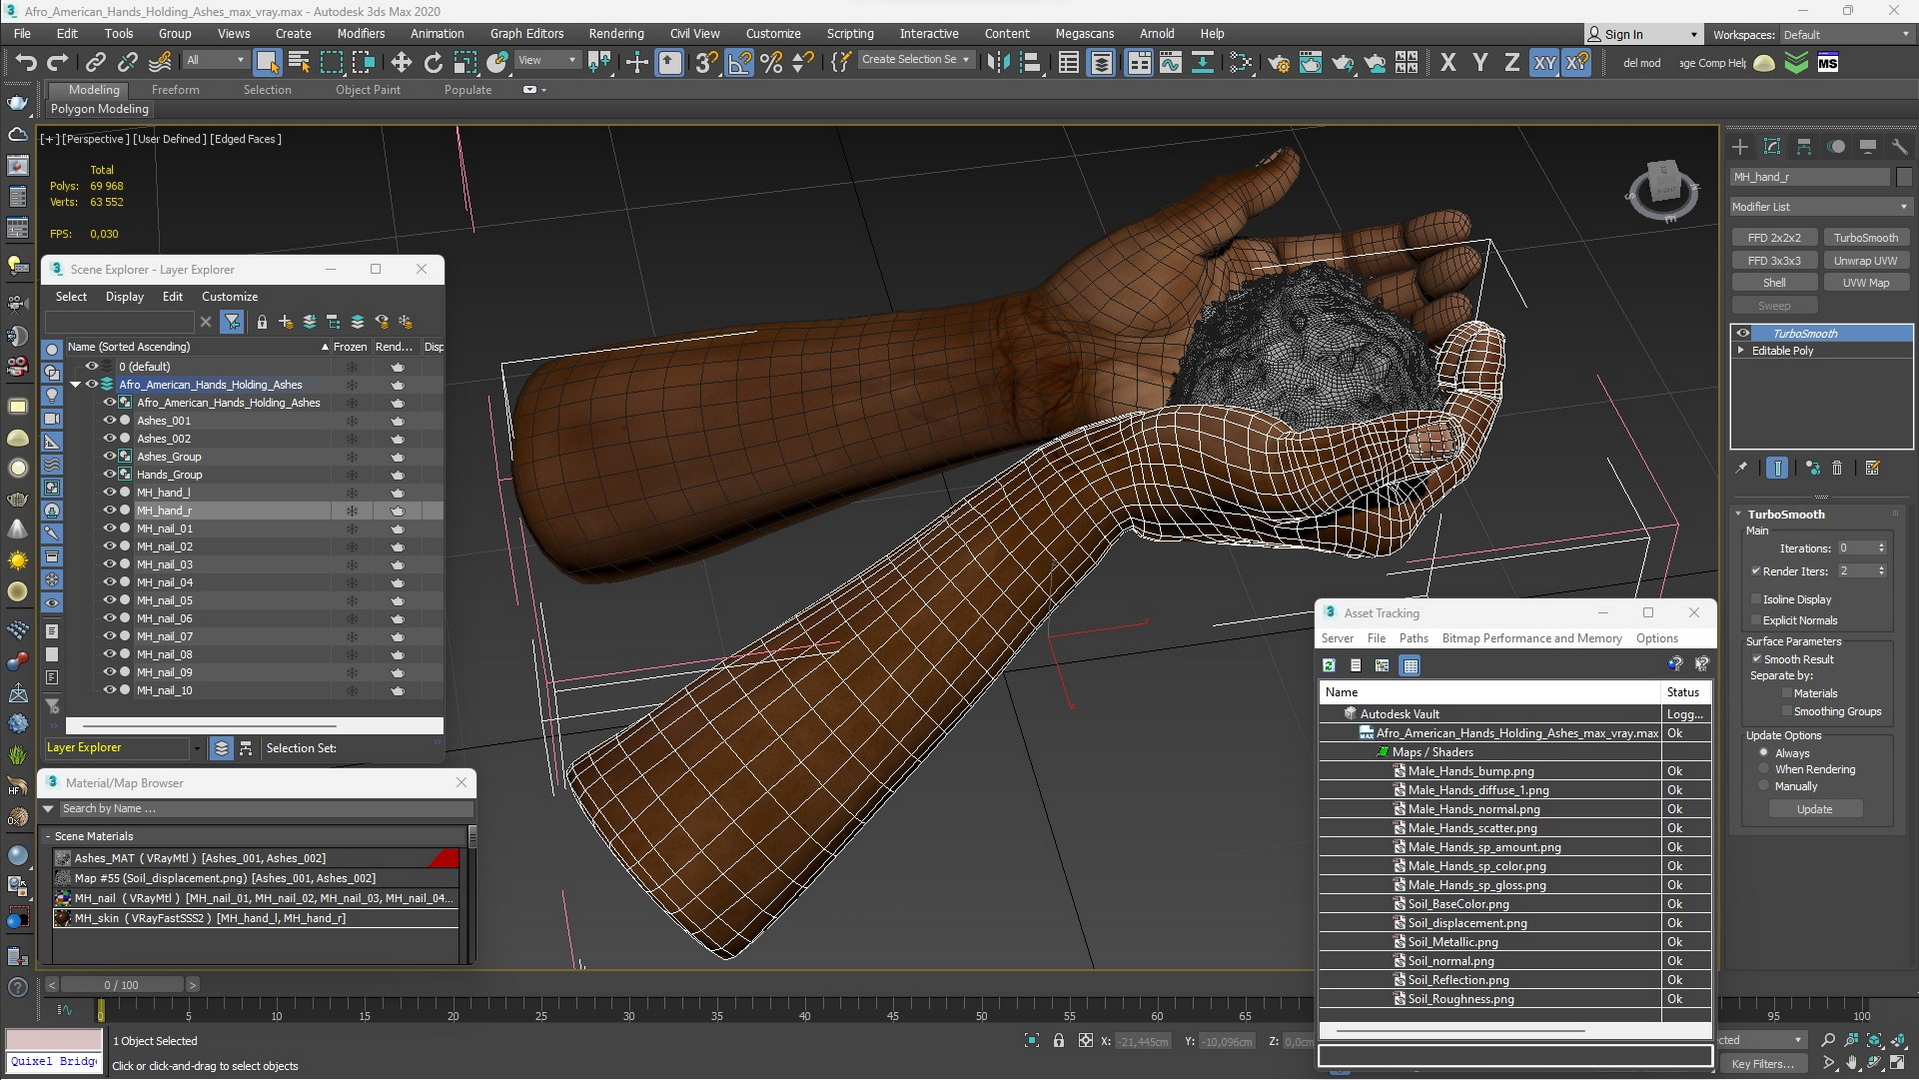Click the Mirror tool icon
The image size is (1919, 1080).
tap(997, 62)
